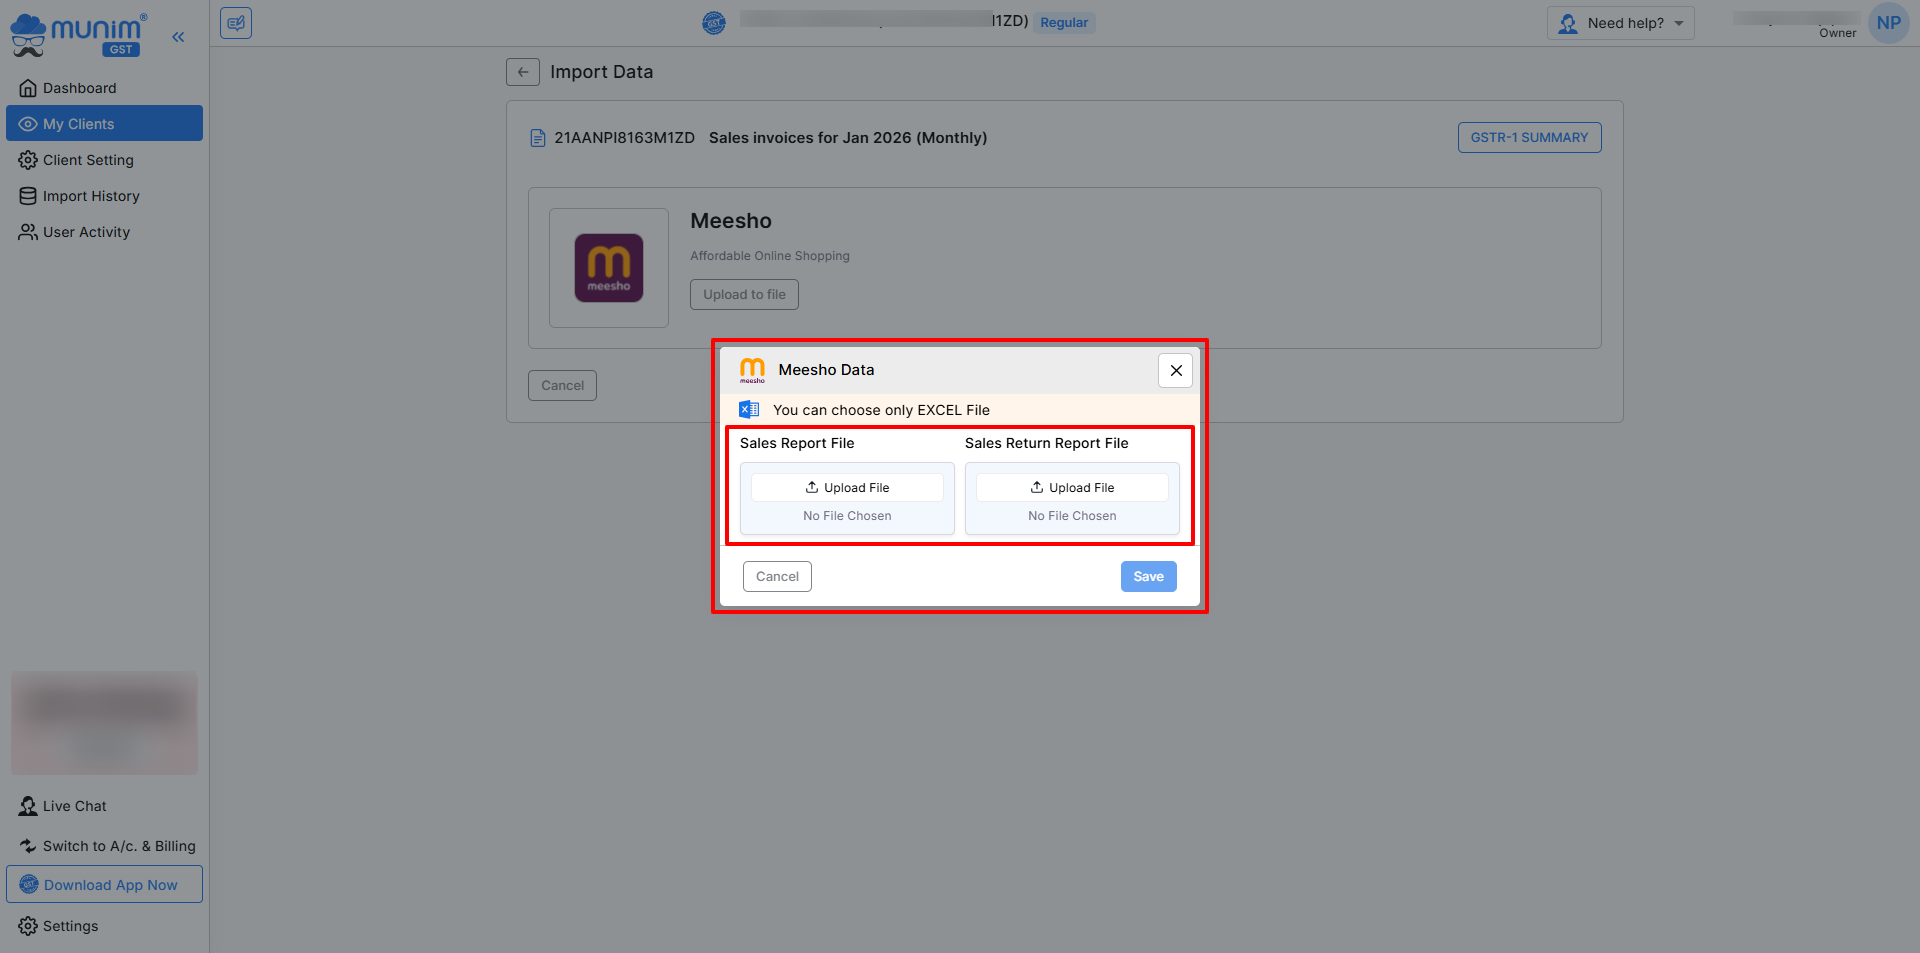Viewport: 1920px width, 953px height.
Task: Upload file for Sales Return Report
Action: [x=1072, y=488]
